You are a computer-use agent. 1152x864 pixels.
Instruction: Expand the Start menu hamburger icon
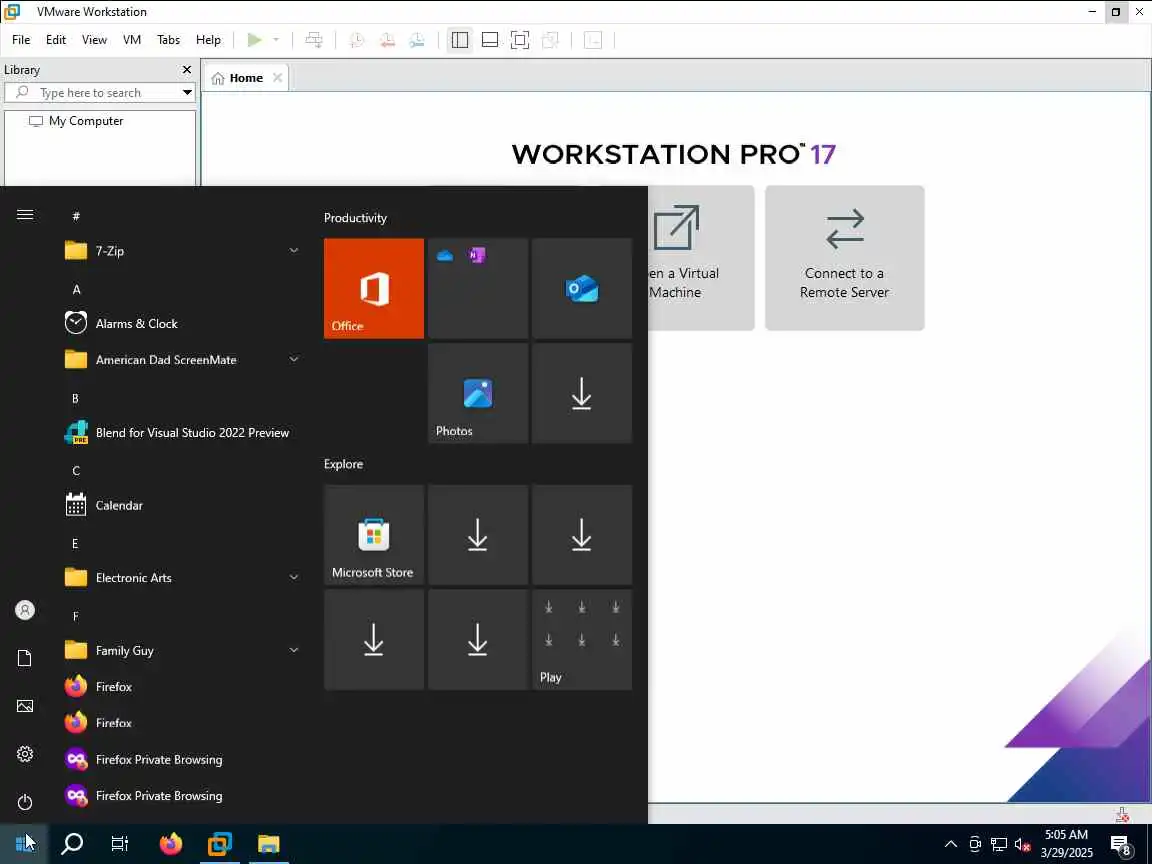pos(25,215)
